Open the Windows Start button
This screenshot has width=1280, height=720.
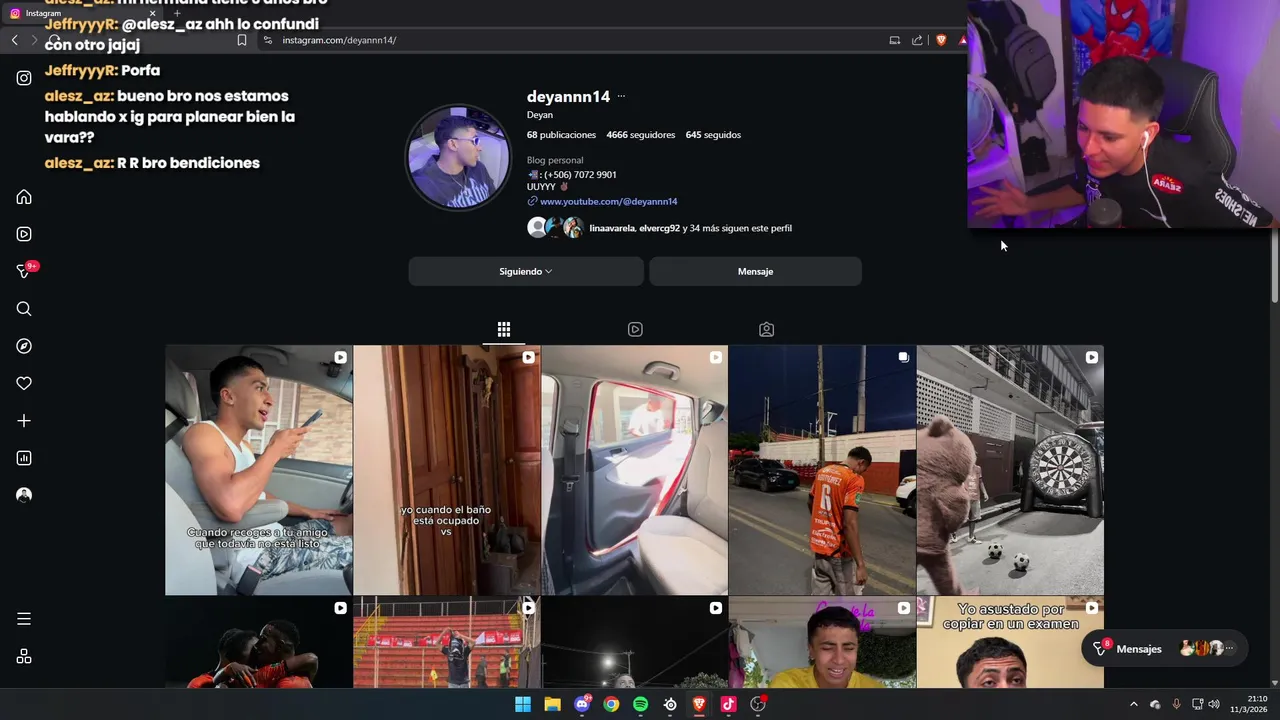[523, 704]
